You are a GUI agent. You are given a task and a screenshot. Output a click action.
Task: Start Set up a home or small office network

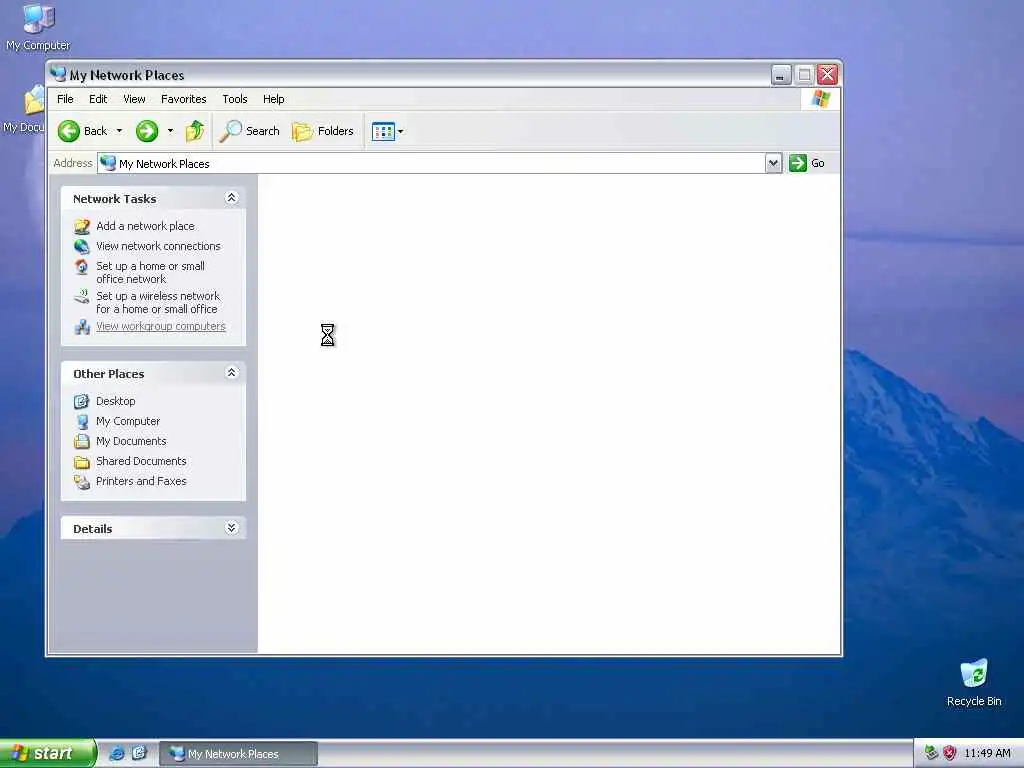(150, 272)
